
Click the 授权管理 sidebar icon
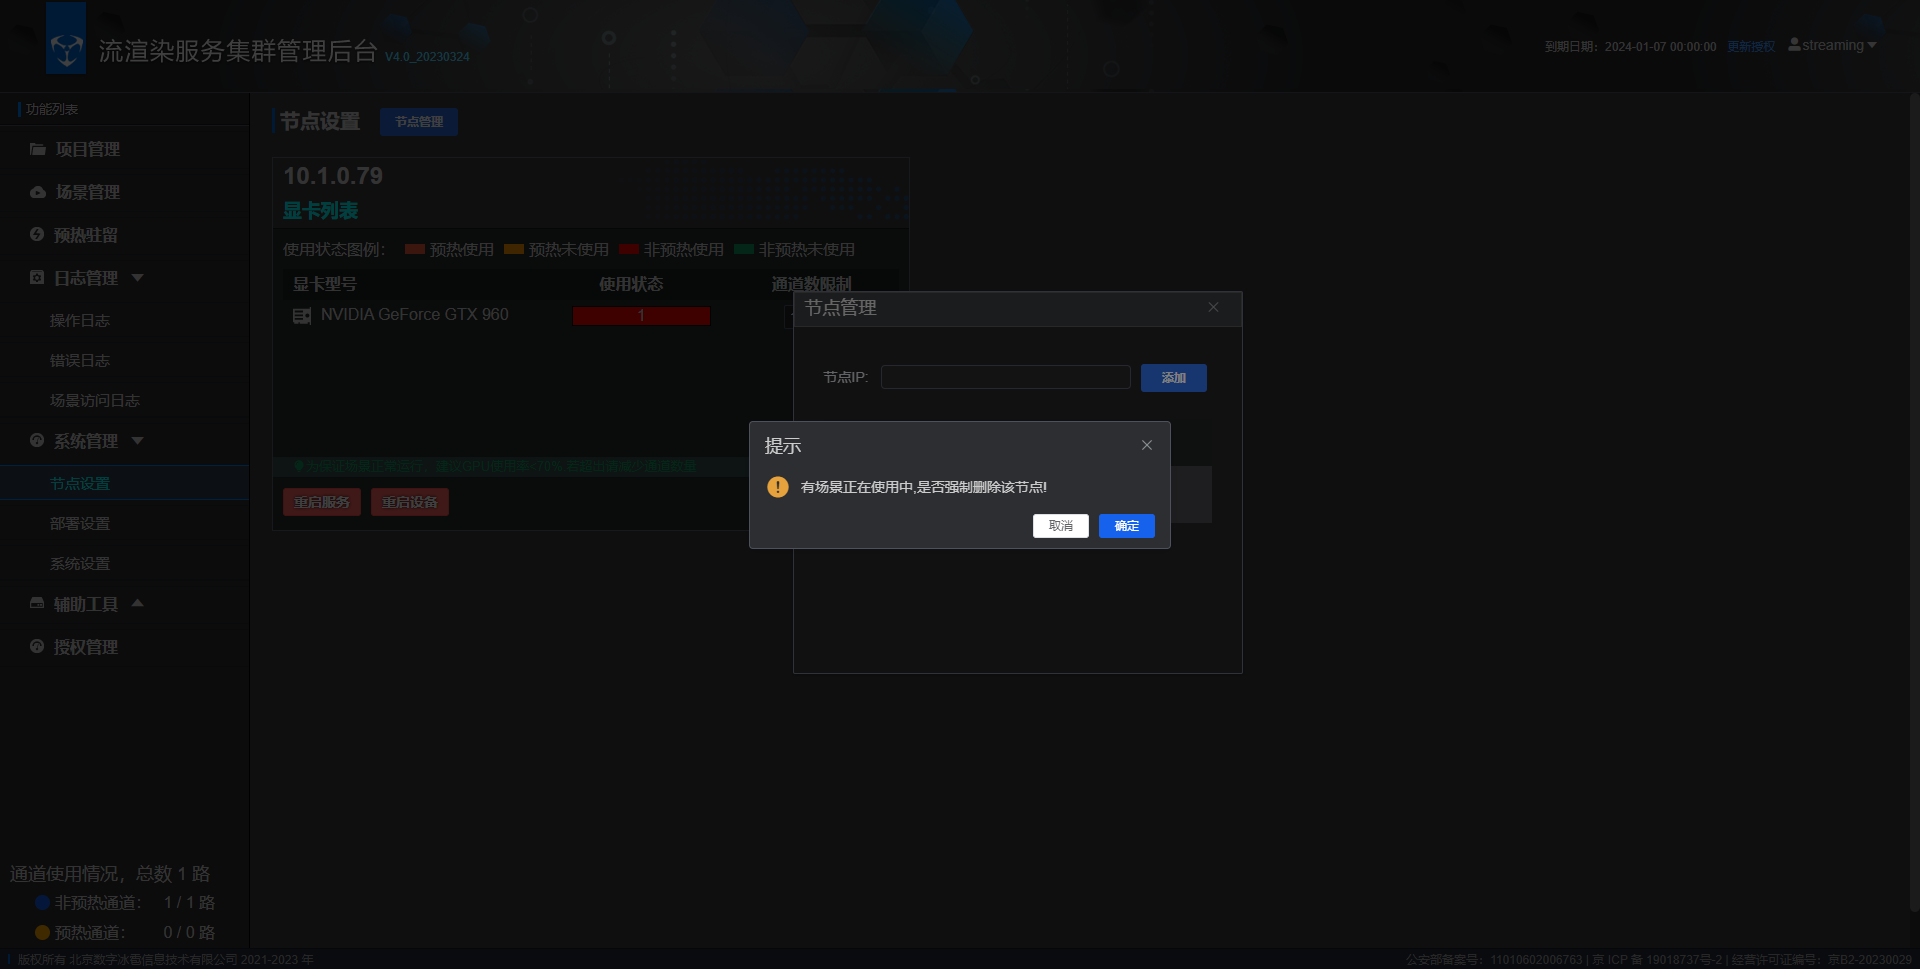click(x=37, y=647)
